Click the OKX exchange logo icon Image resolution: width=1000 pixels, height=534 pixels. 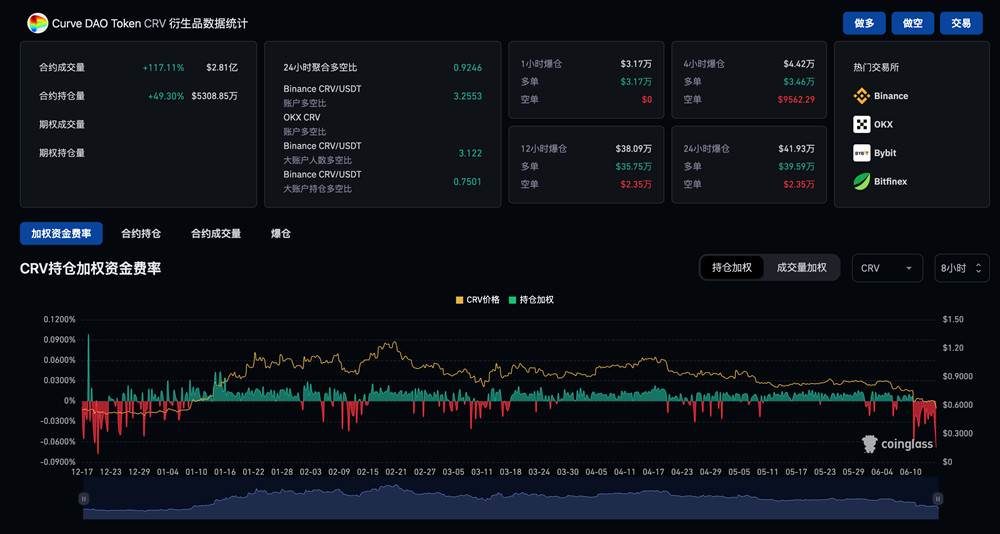point(862,125)
